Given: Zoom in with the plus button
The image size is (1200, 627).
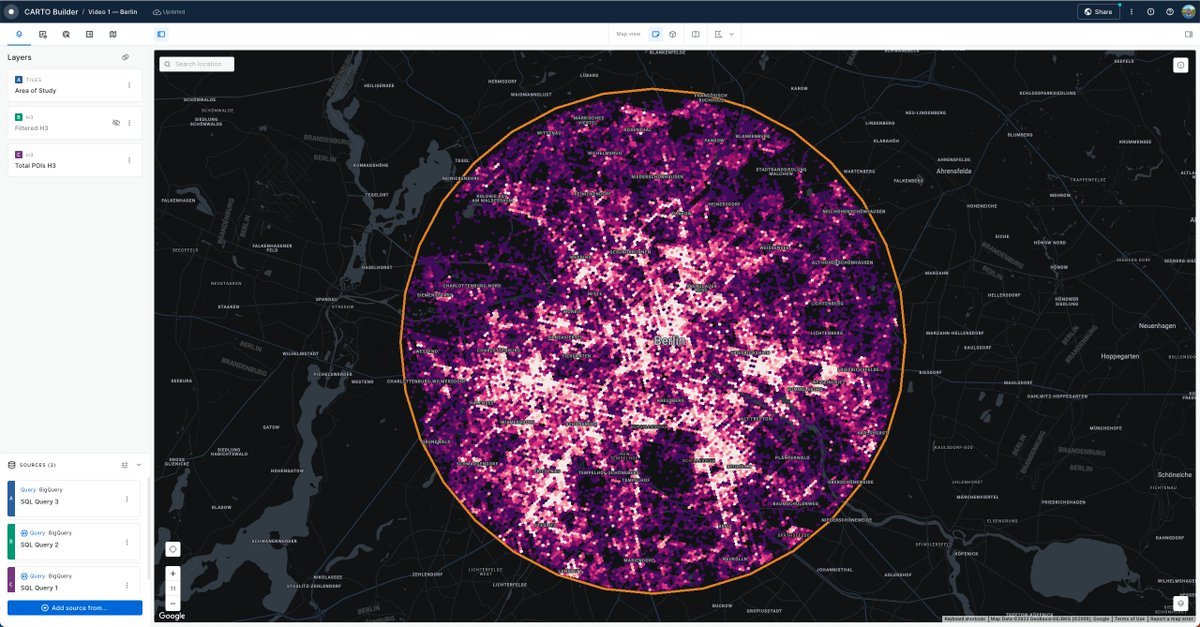Looking at the screenshot, I should tap(173, 574).
